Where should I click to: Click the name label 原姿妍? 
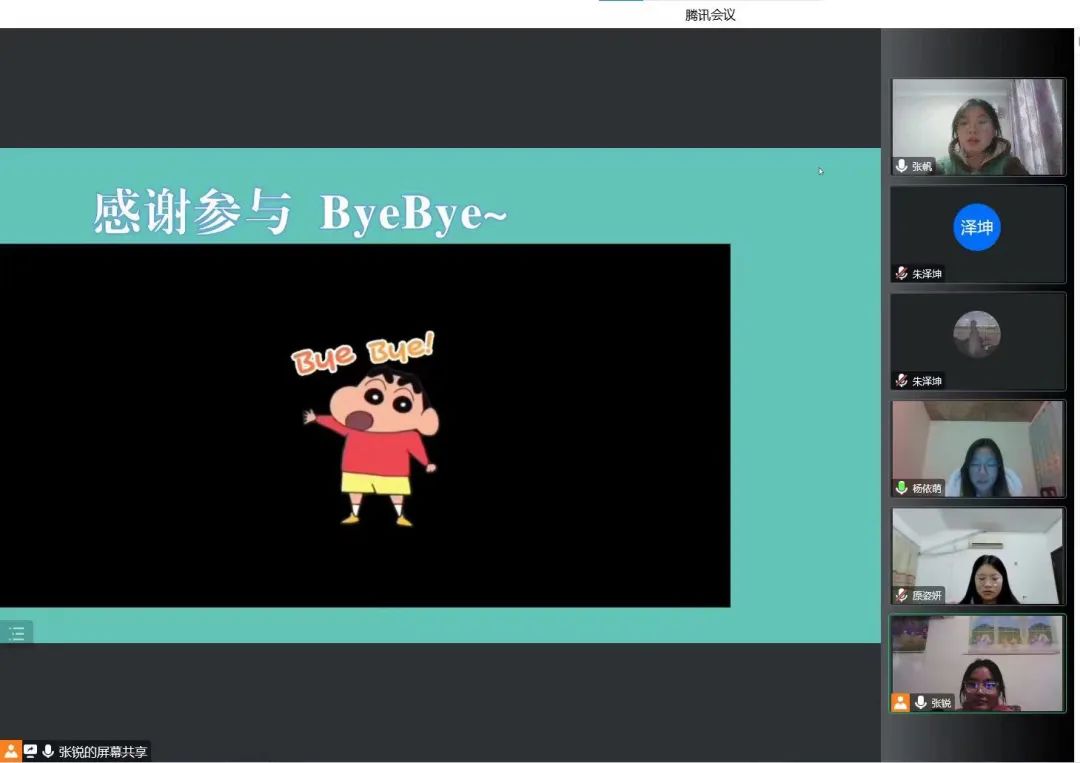click(x=926, y=596)
